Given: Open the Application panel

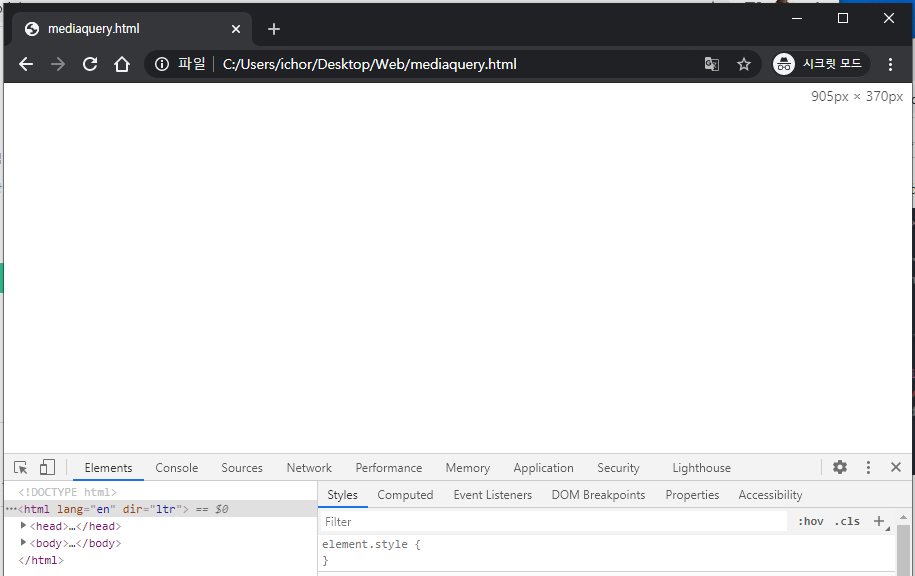Looking at the screenshot, I should pyautogui.click(x=543, y=468).
